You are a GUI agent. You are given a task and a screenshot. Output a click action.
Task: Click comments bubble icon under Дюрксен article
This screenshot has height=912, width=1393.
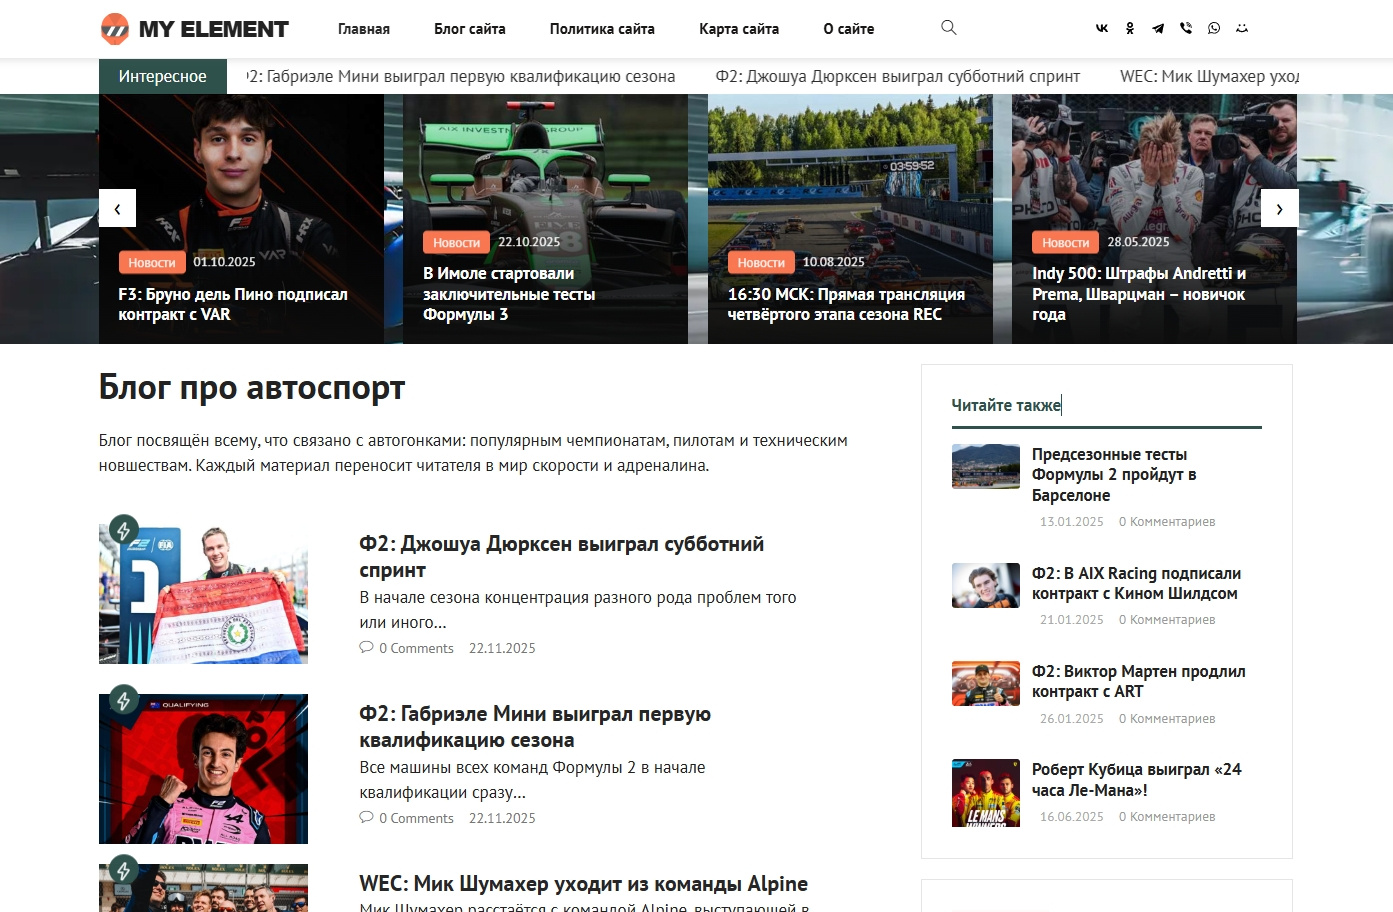click(366, 648)
